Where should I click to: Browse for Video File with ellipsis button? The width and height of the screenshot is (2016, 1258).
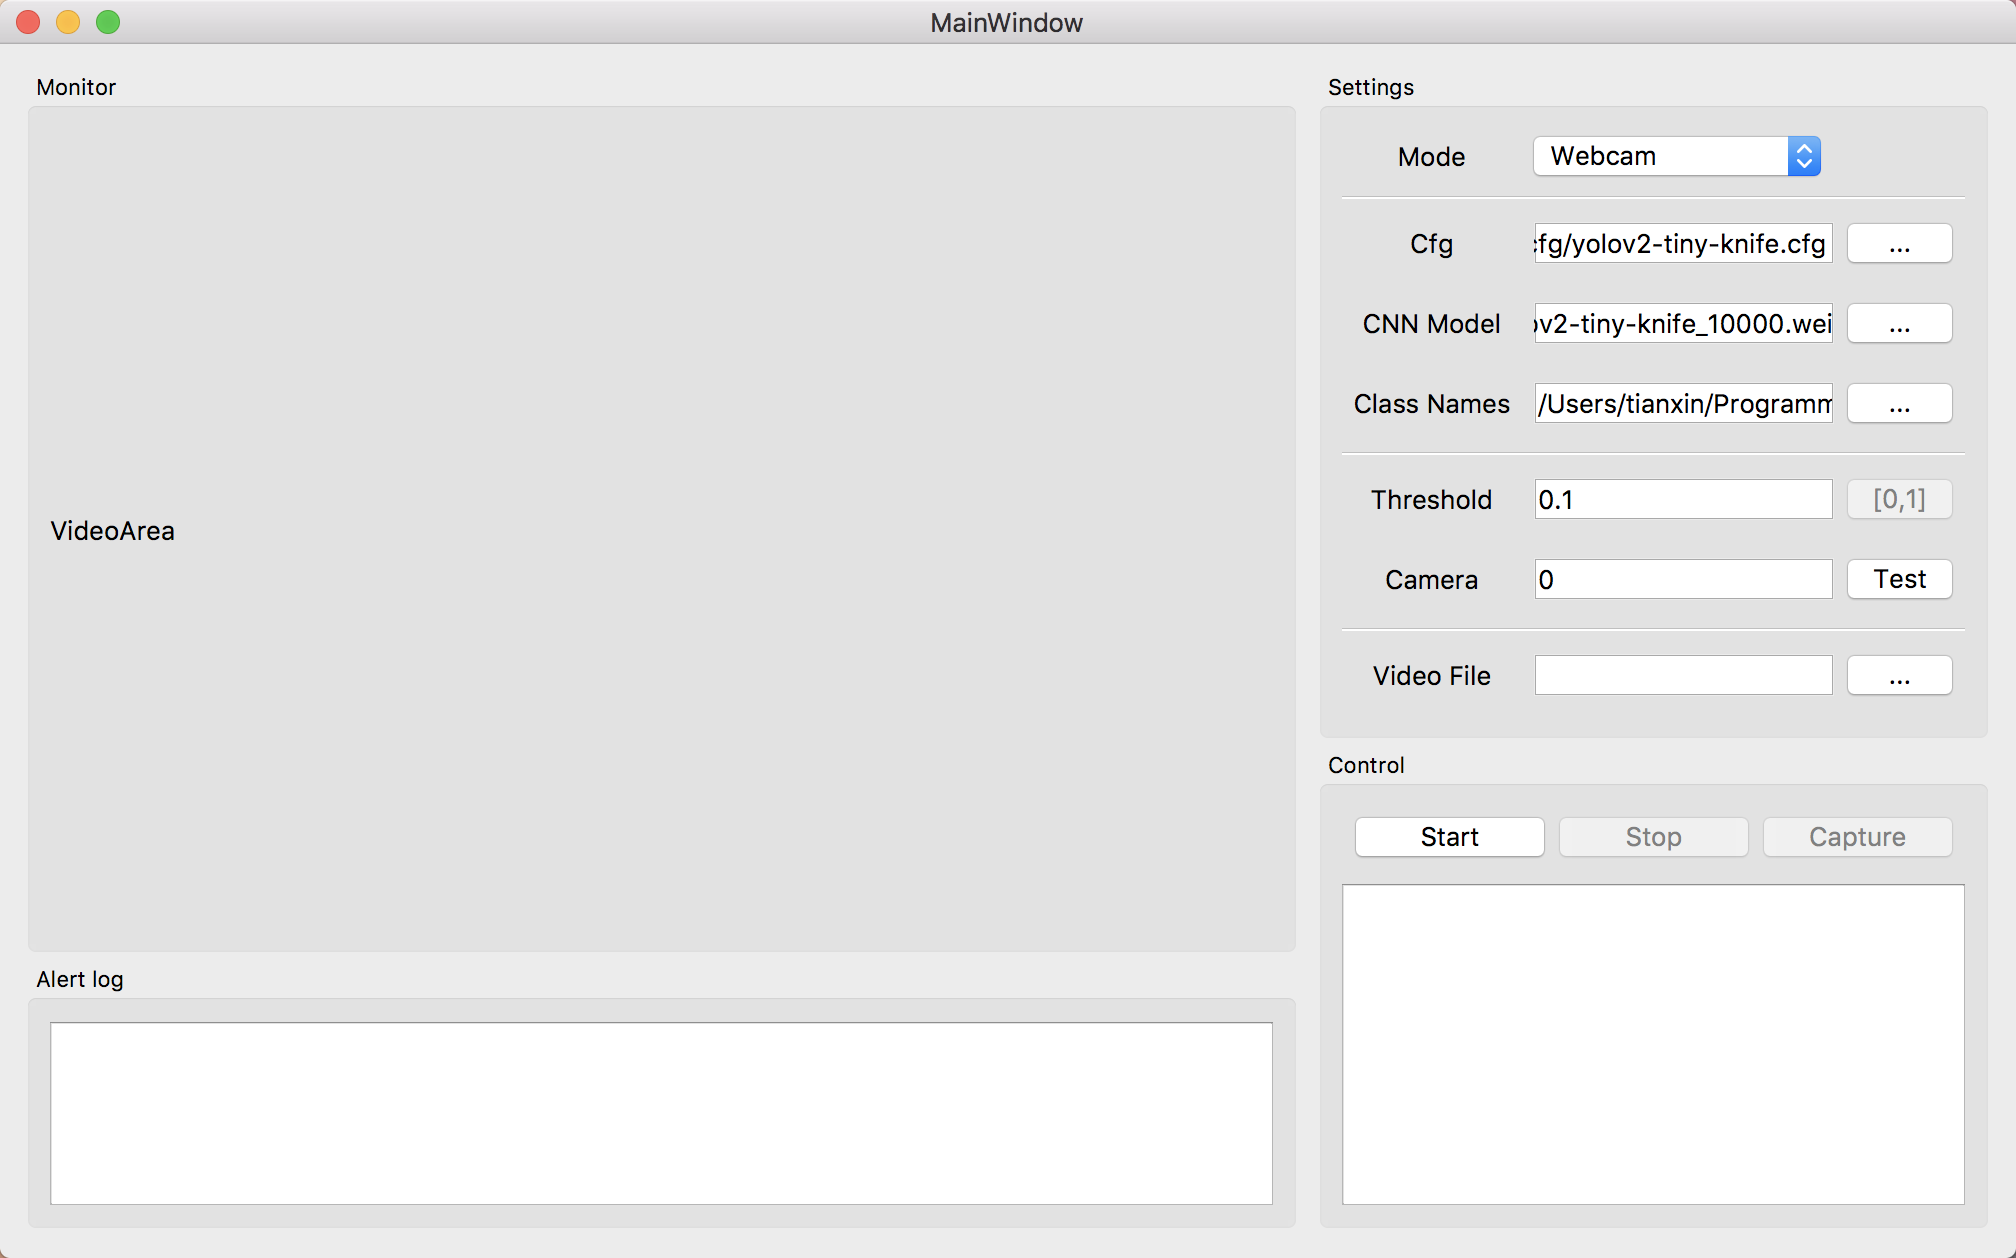coord(1899,675)
